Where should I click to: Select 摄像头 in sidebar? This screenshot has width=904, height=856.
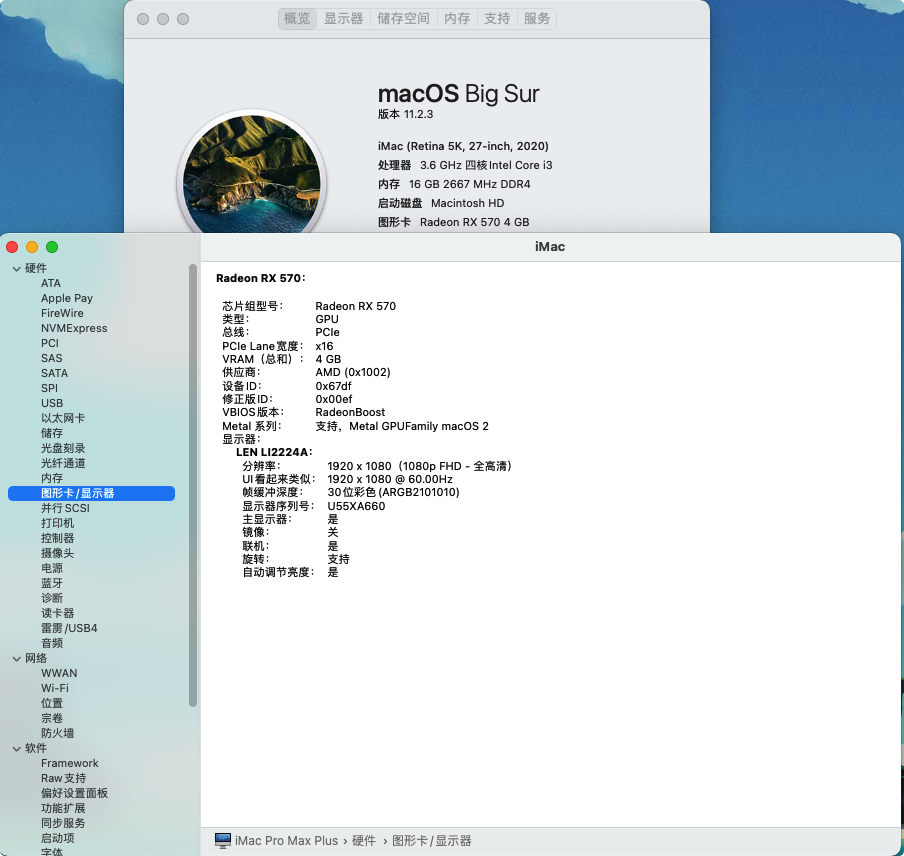tap(58, 553)
